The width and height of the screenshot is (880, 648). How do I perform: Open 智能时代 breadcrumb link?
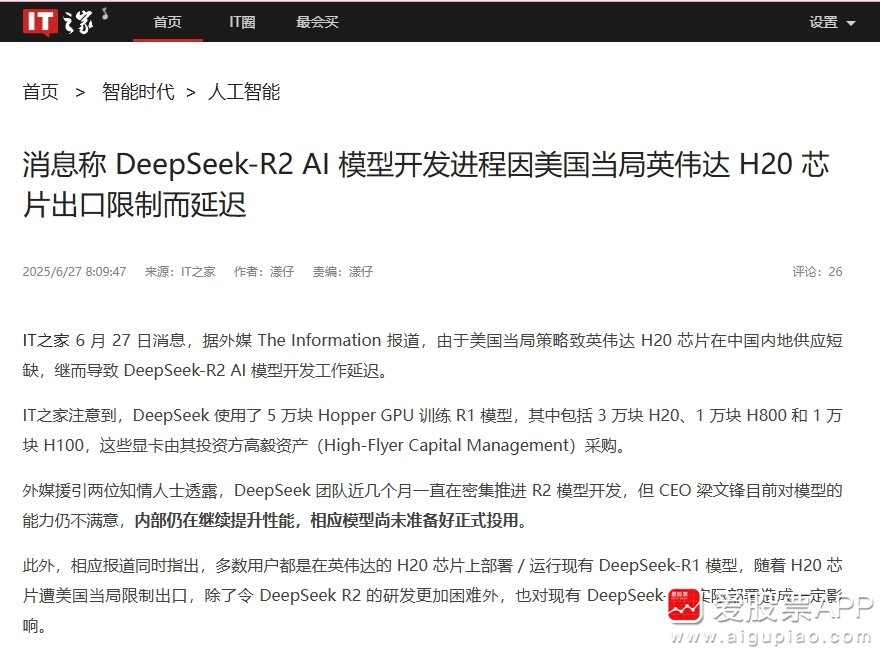point(138,91)
